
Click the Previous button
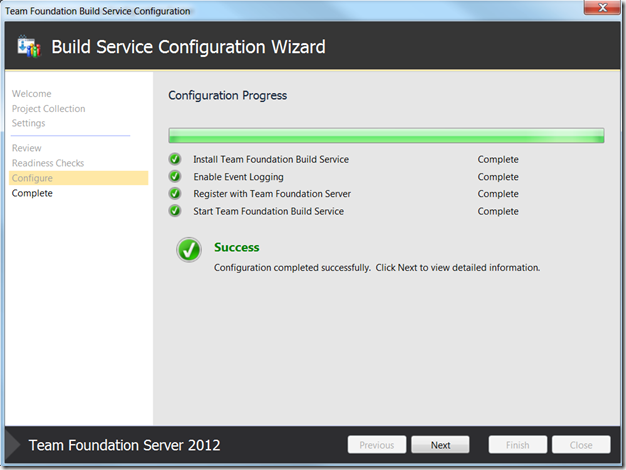pyautogui.click(x=376, y=445)
